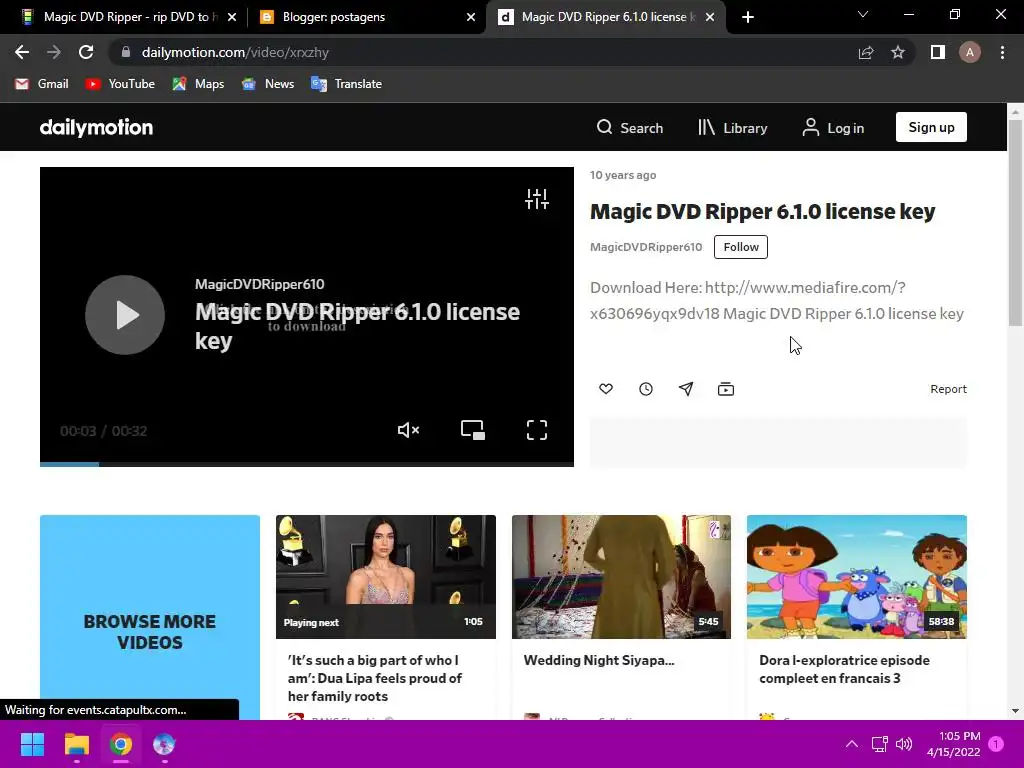Open Chrome three-dot menu
Image resolution: width=1024 pixels, height=768 pixels.
(1002, 52)
